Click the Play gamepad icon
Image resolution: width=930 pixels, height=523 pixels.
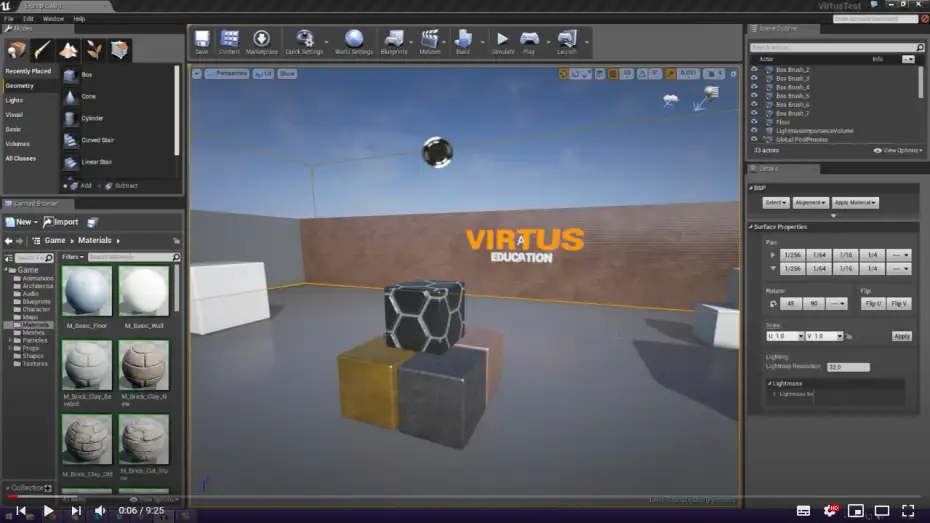[529, 42]
